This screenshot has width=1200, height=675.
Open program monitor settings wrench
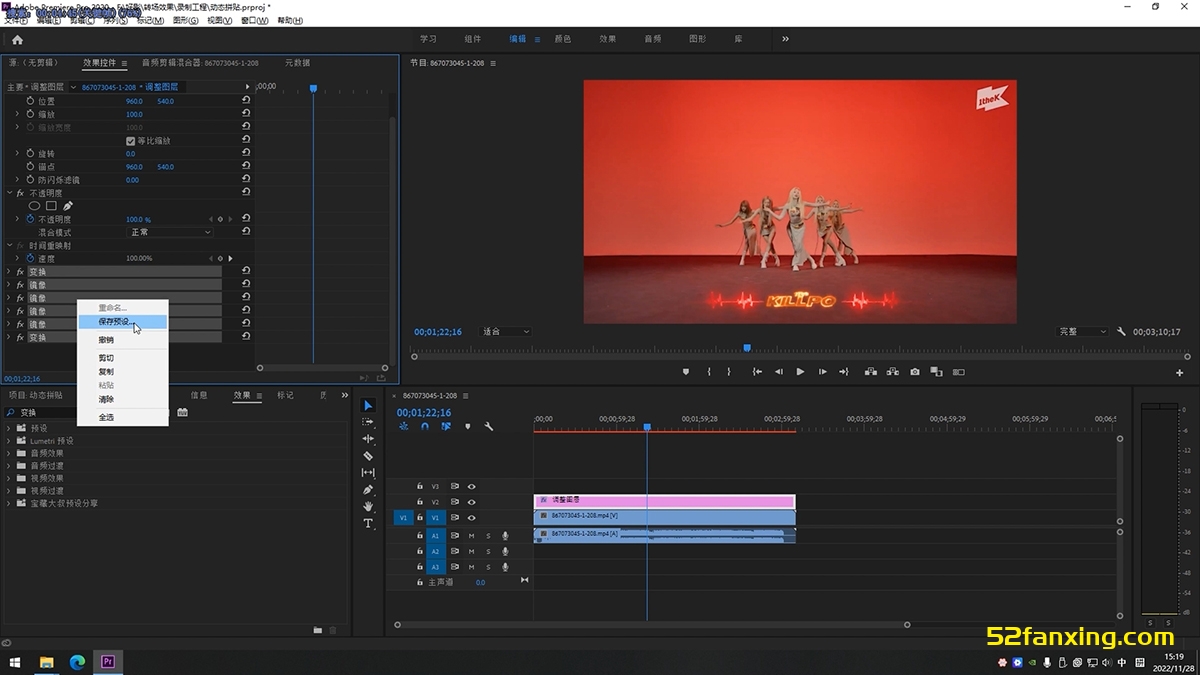pyautogui.click(x=1122, y=332)
